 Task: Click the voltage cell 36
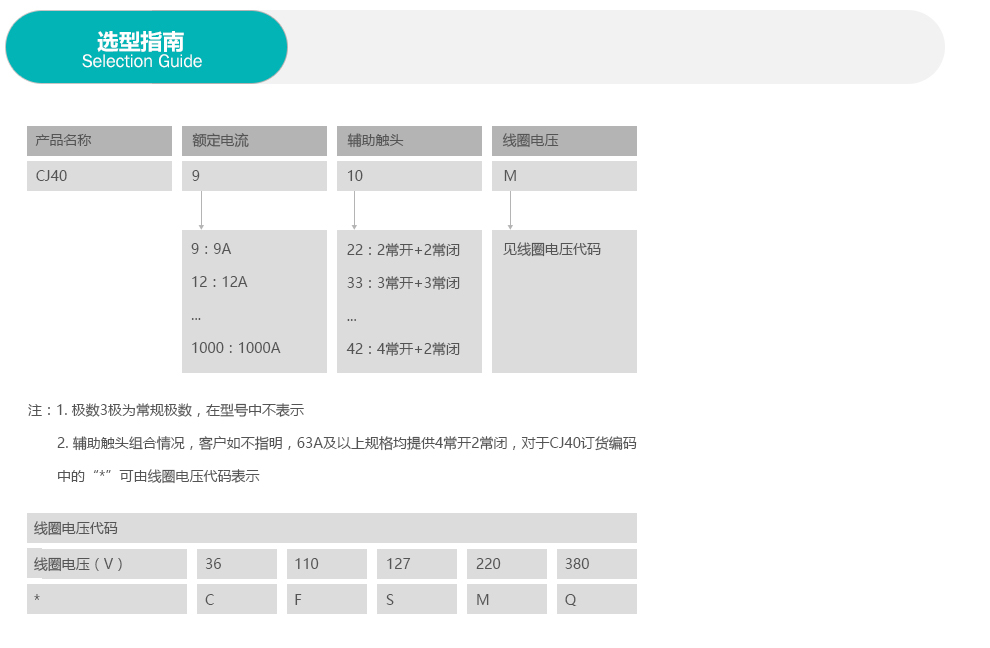coord(237,564)
